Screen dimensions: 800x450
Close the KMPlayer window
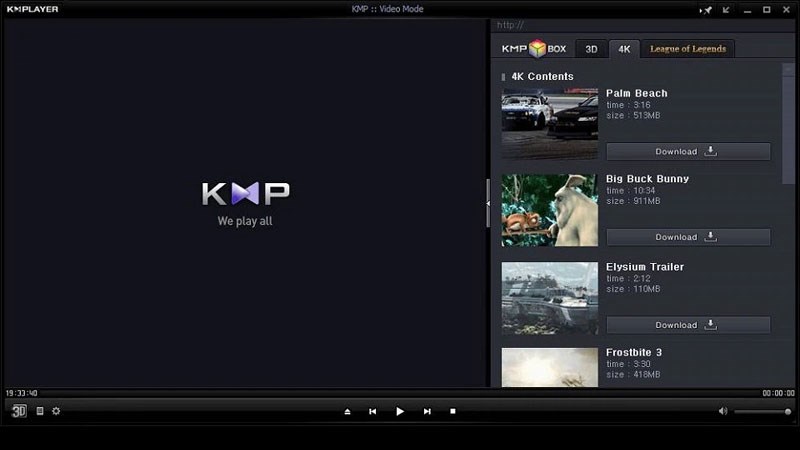click(x=786, y=10)
